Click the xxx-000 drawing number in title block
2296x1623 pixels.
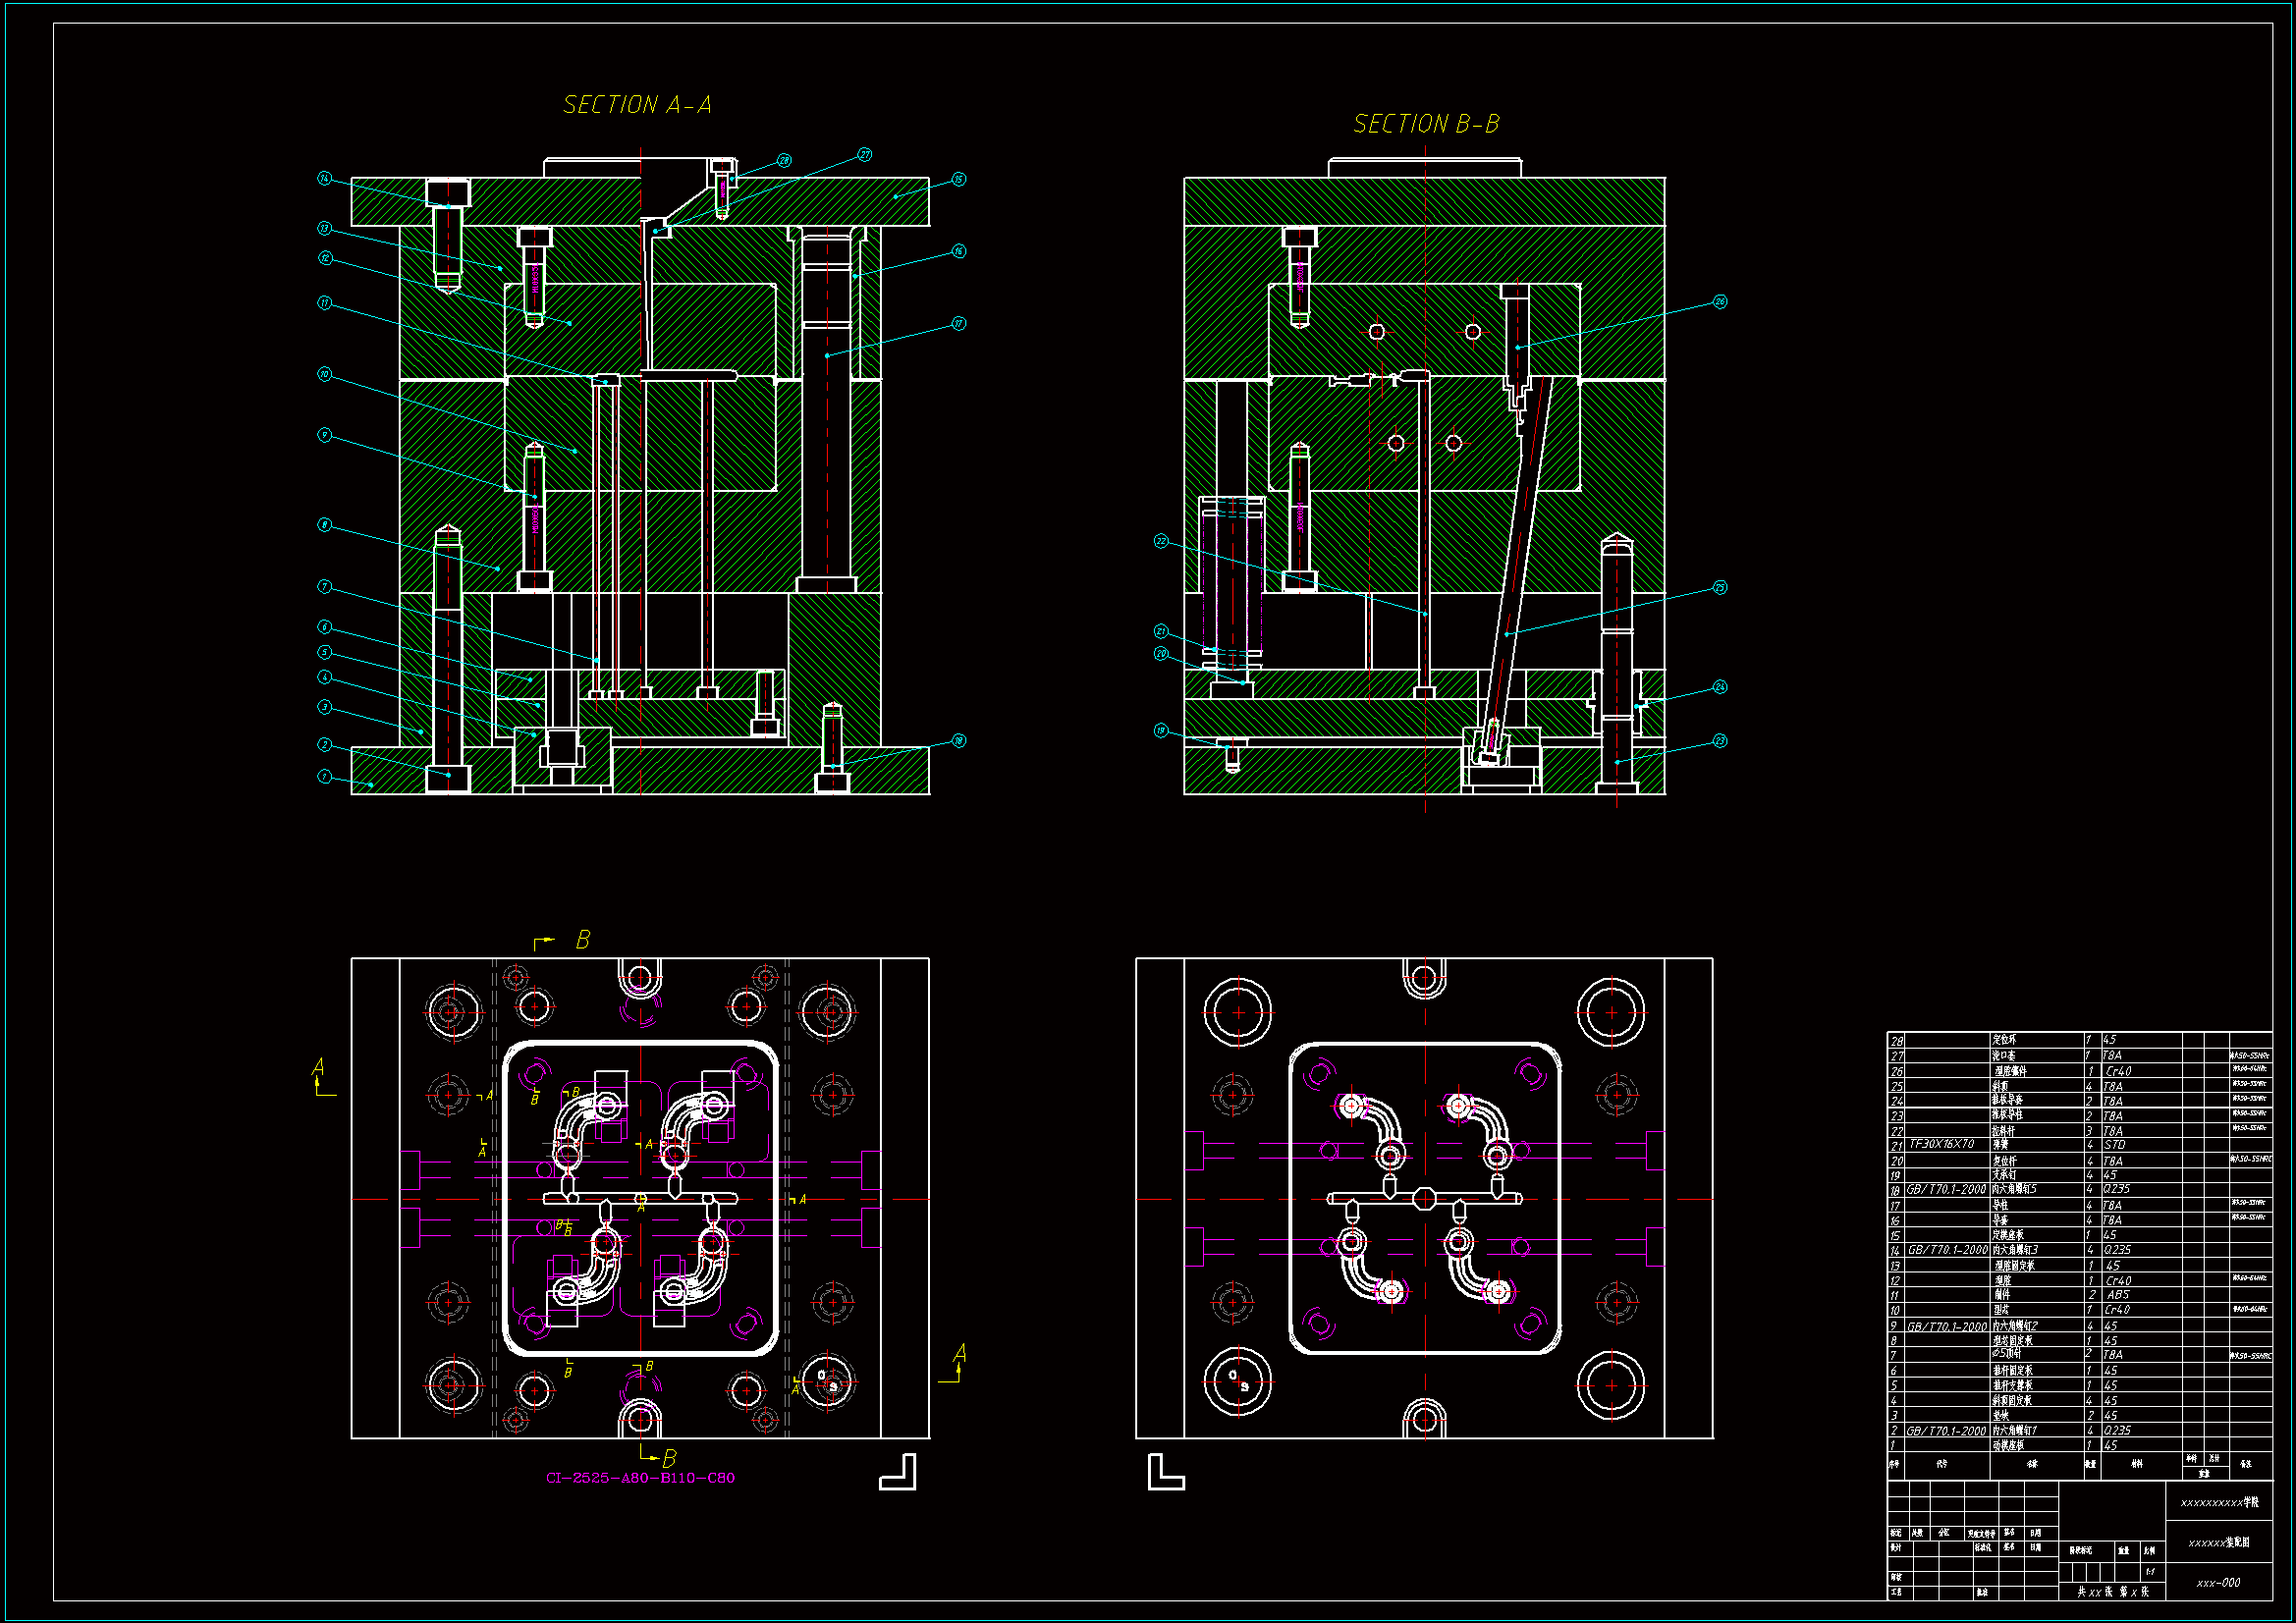2218,1583
